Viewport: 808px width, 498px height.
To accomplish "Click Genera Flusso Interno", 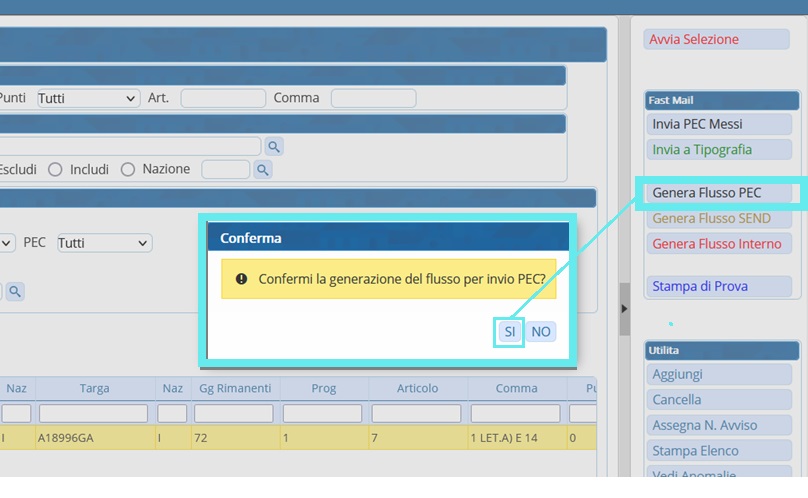I will coord(717,244).
